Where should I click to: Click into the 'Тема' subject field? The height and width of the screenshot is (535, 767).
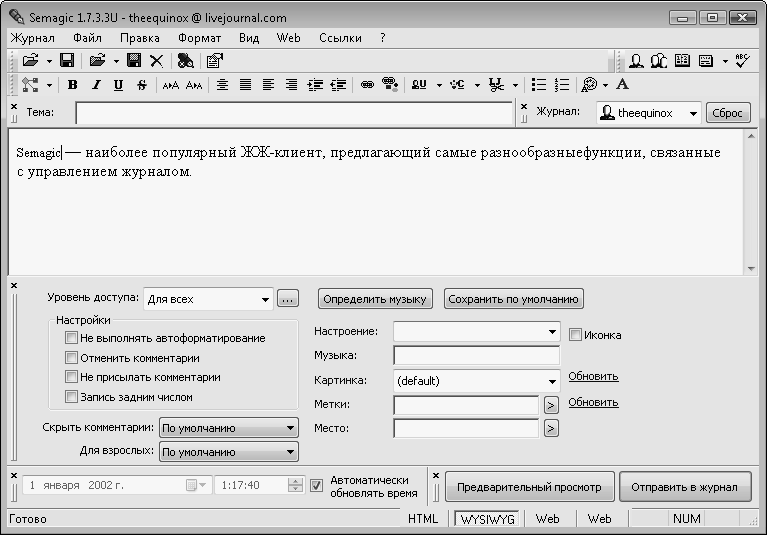click(x=294, y=113)
